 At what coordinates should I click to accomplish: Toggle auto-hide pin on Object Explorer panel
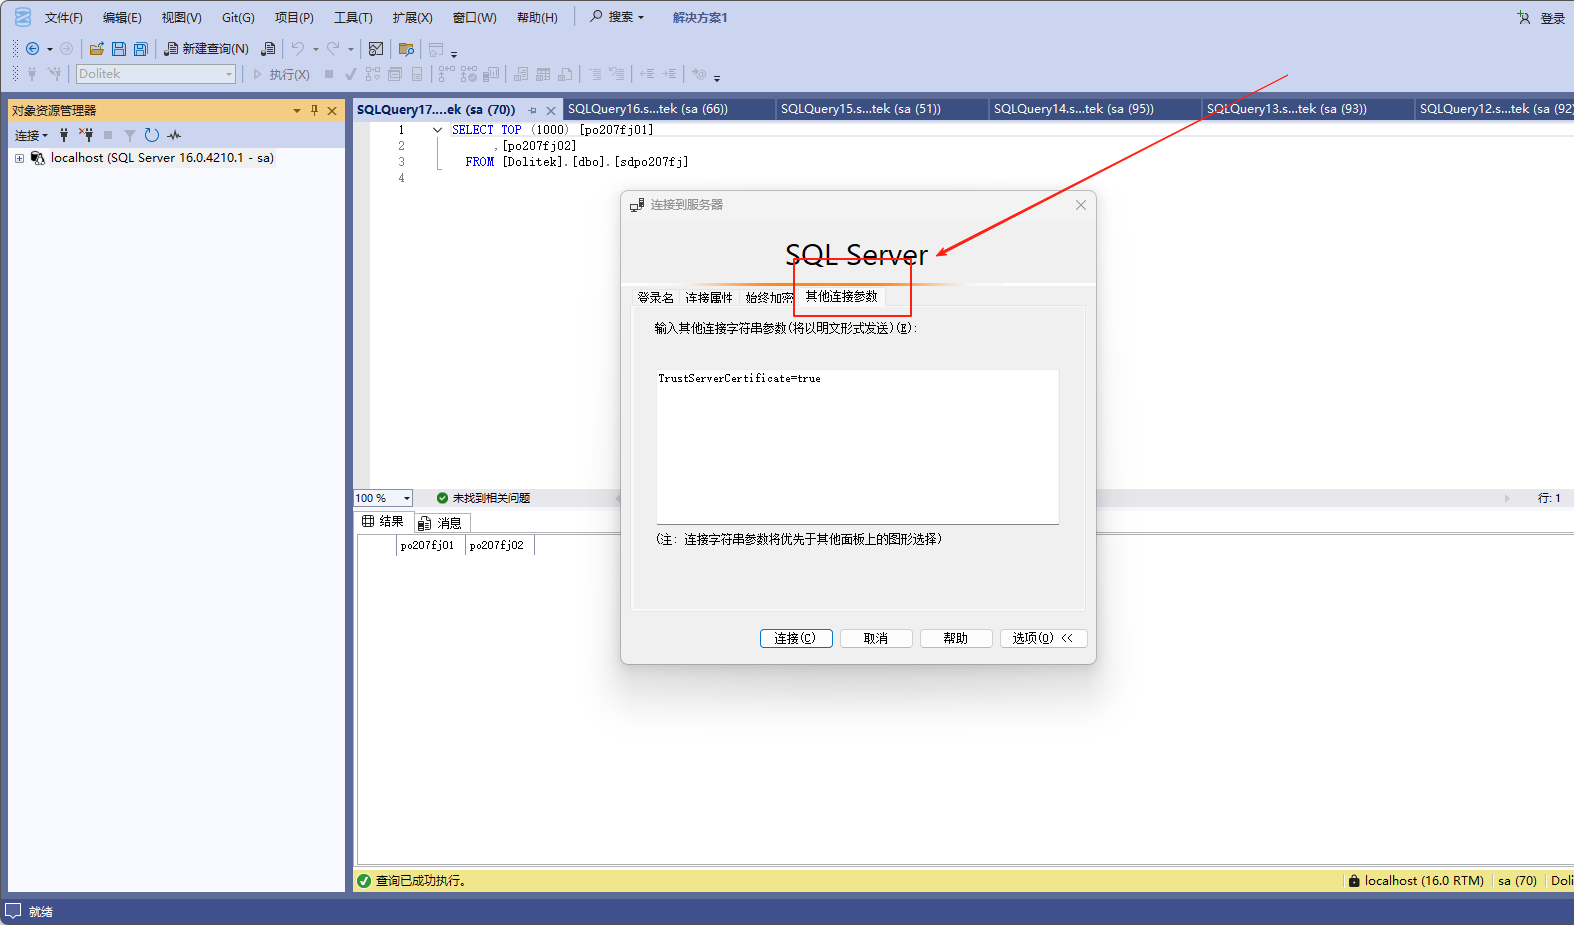pyautogui.click(x=314, y=110)
